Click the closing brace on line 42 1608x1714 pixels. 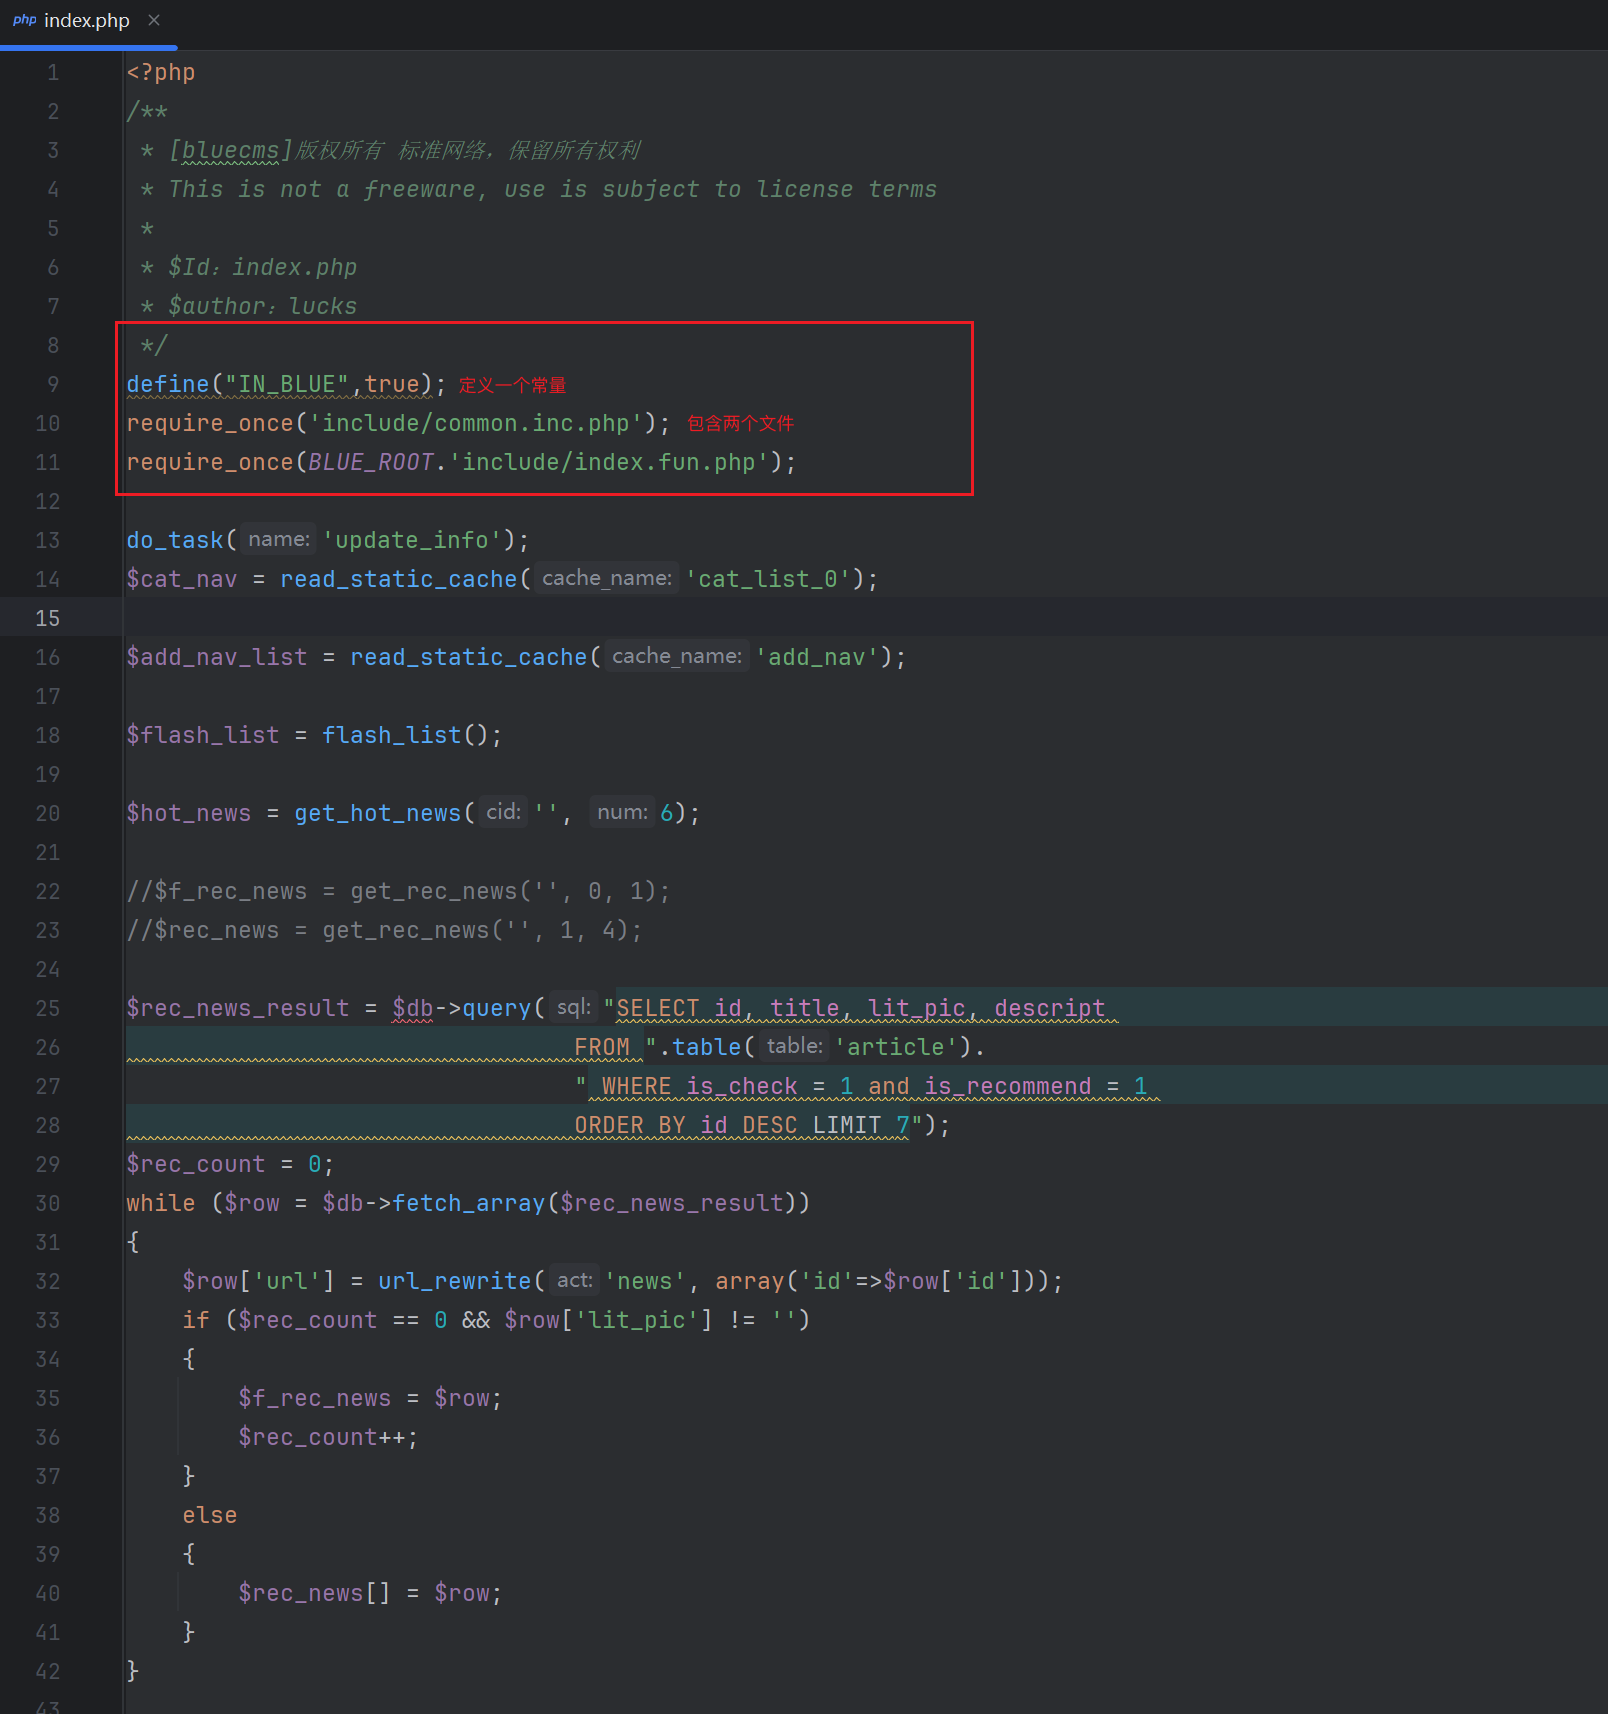coord(133,1671)
